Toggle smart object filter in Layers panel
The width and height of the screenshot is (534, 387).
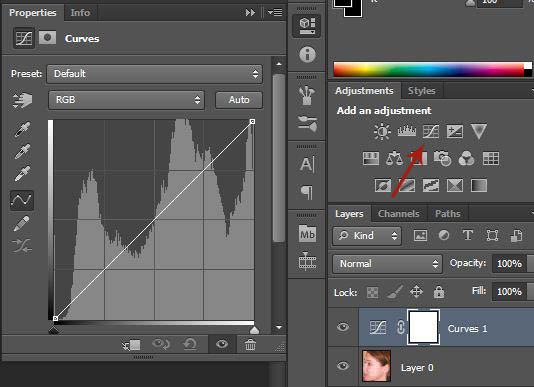[517, 235]
